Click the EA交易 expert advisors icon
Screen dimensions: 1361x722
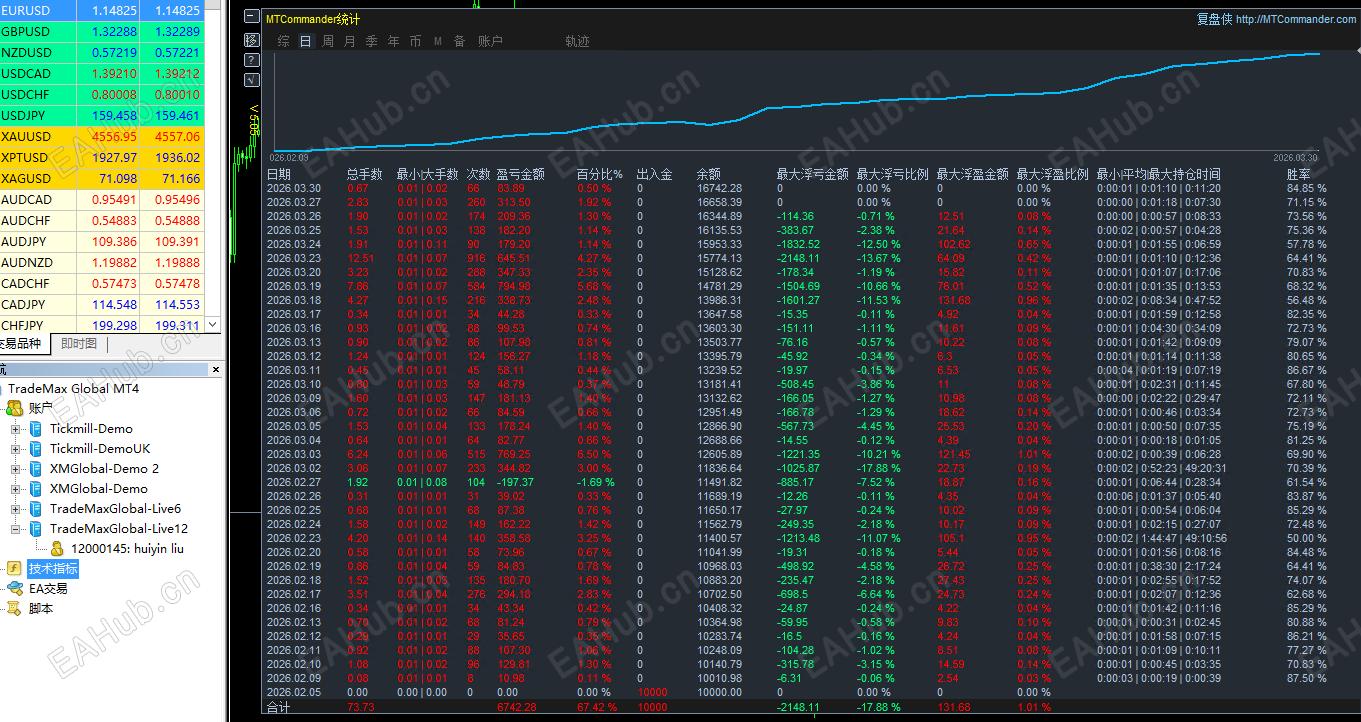point(15,588)
